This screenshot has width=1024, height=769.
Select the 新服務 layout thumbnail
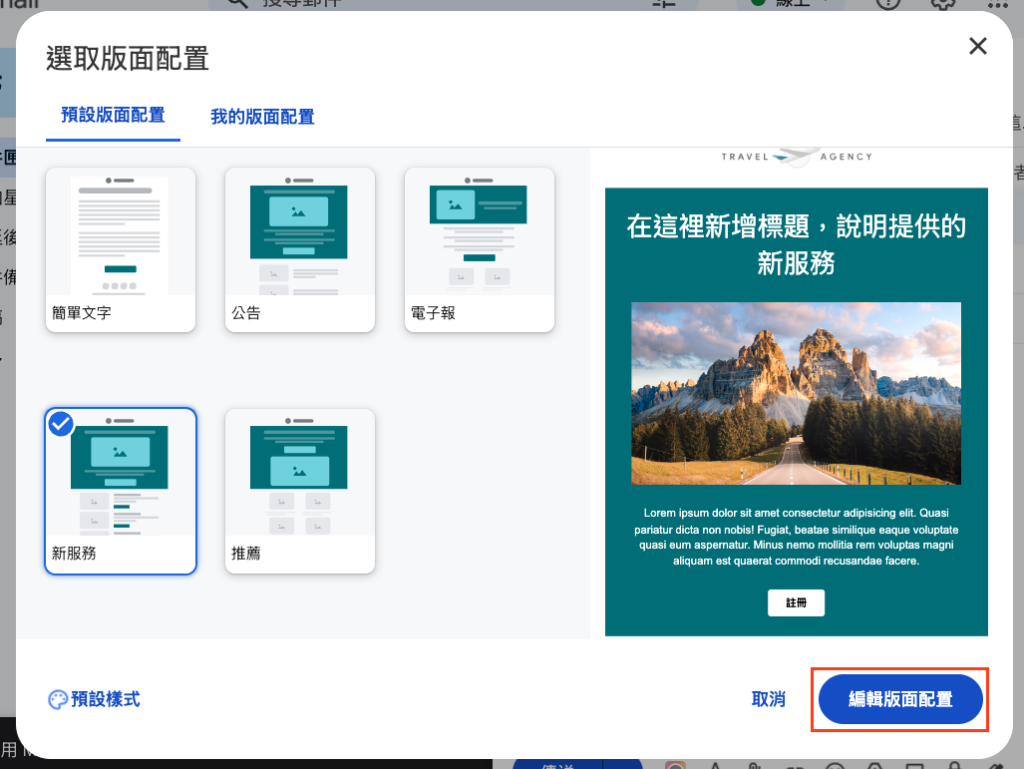tap(121, 491)
